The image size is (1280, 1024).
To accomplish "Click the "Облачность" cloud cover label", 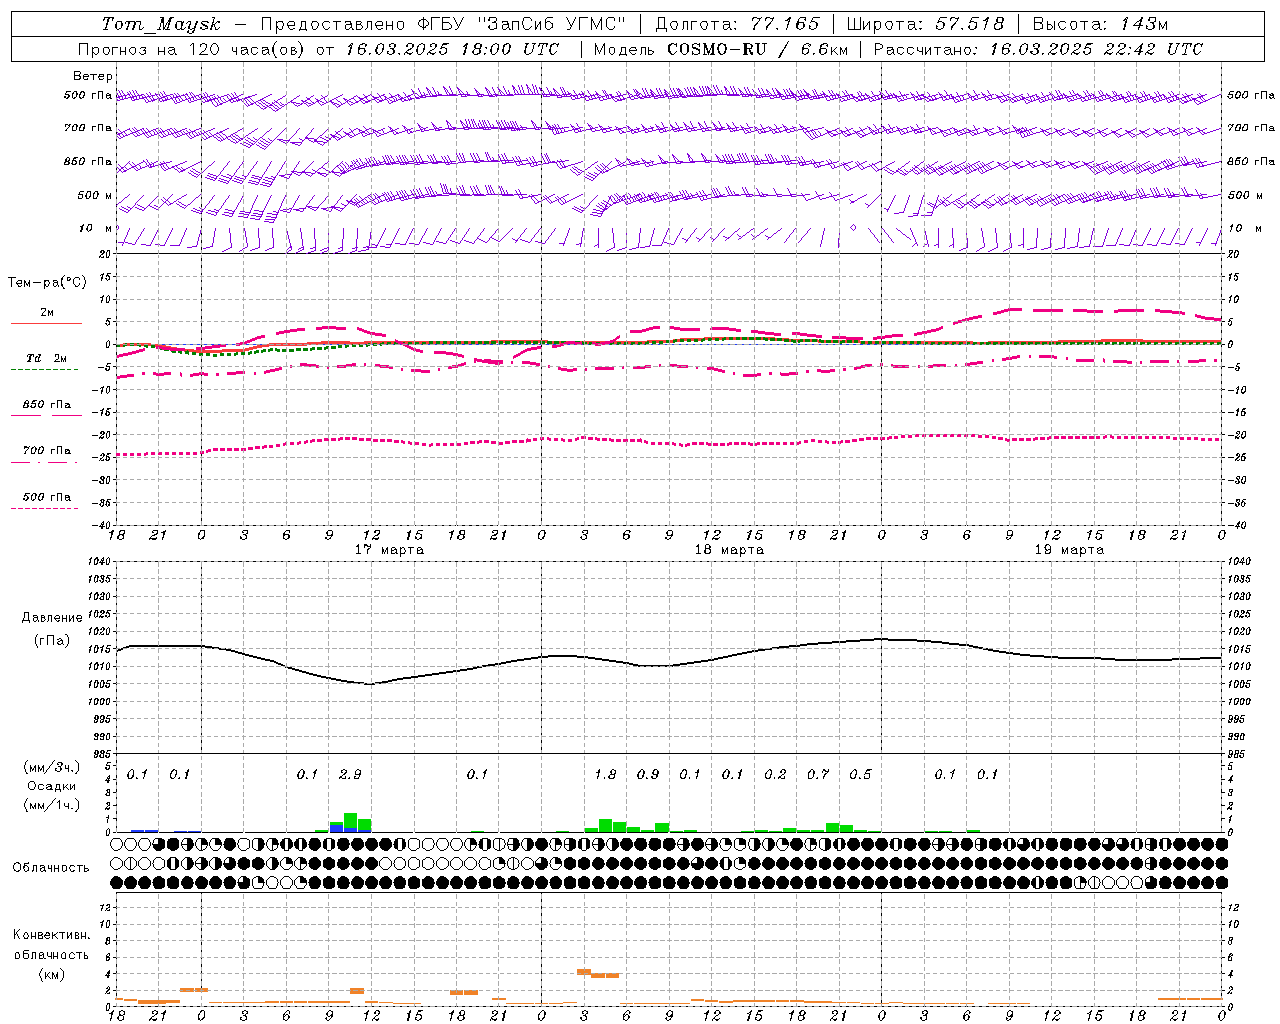I will coord(51,868).
